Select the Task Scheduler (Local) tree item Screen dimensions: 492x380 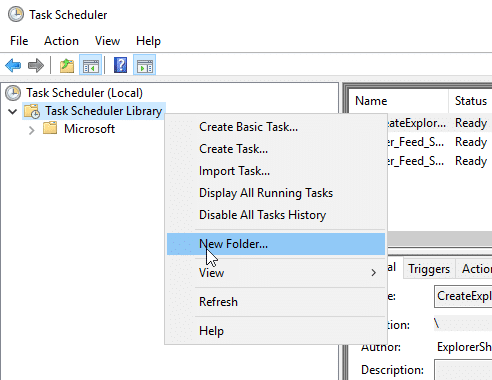tap(84, 93)
